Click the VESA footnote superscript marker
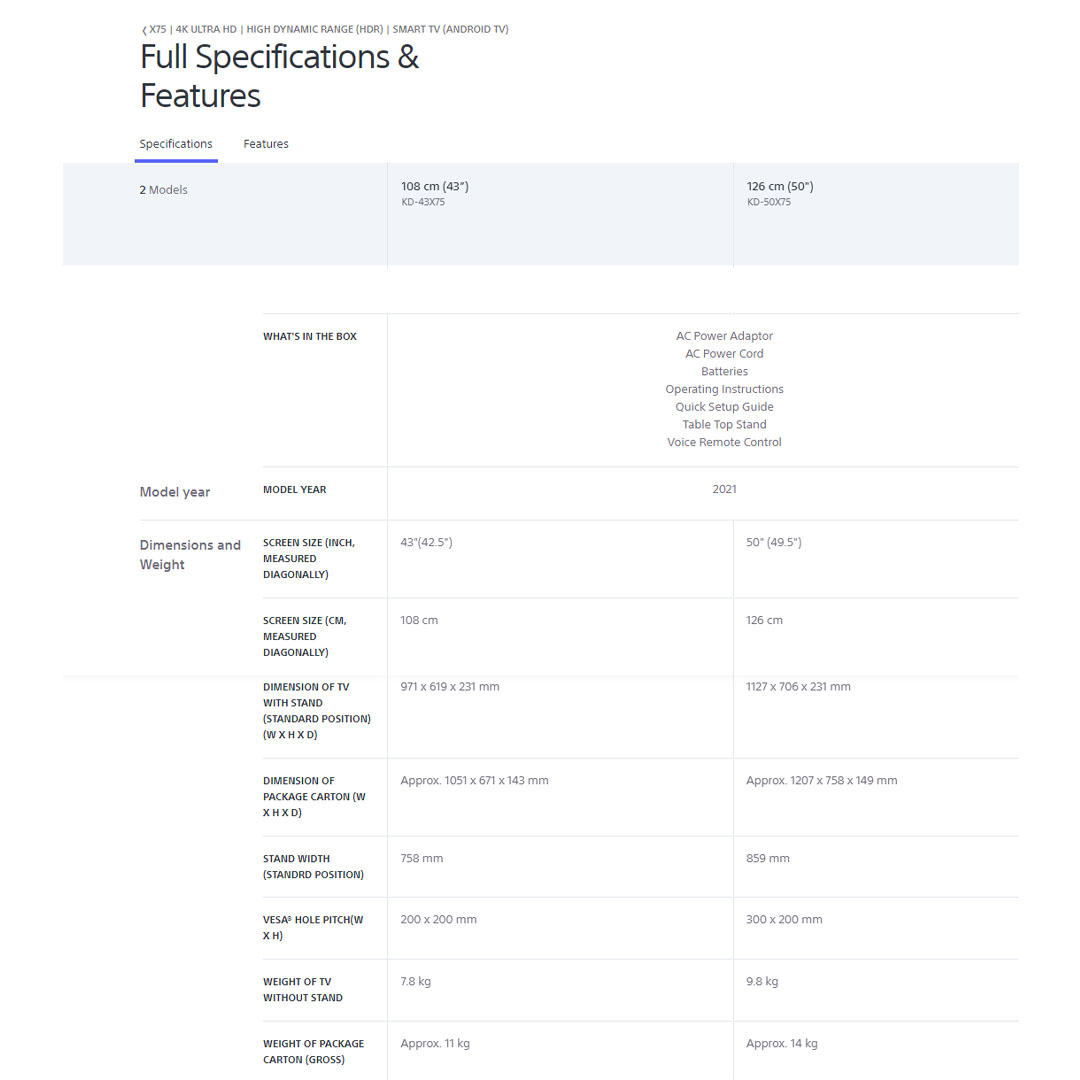This screenshot has height=1080, width=1080. pos(291,917)
